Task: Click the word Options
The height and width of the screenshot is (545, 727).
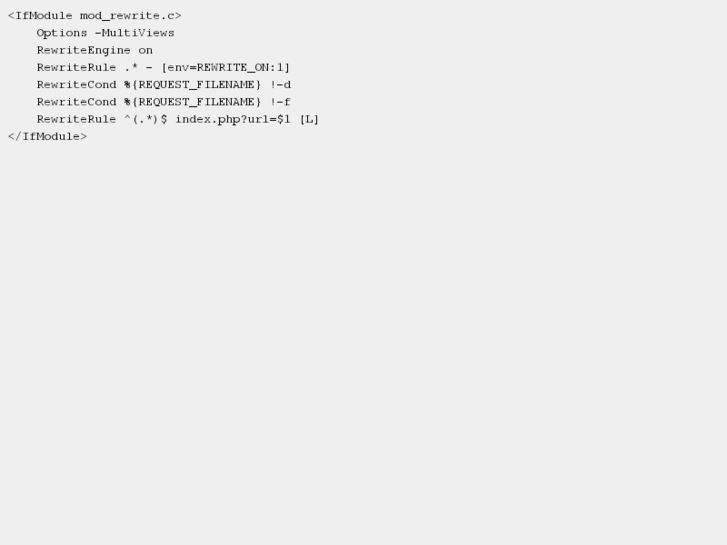Action: pyautogui.click(x=62, y=33)
